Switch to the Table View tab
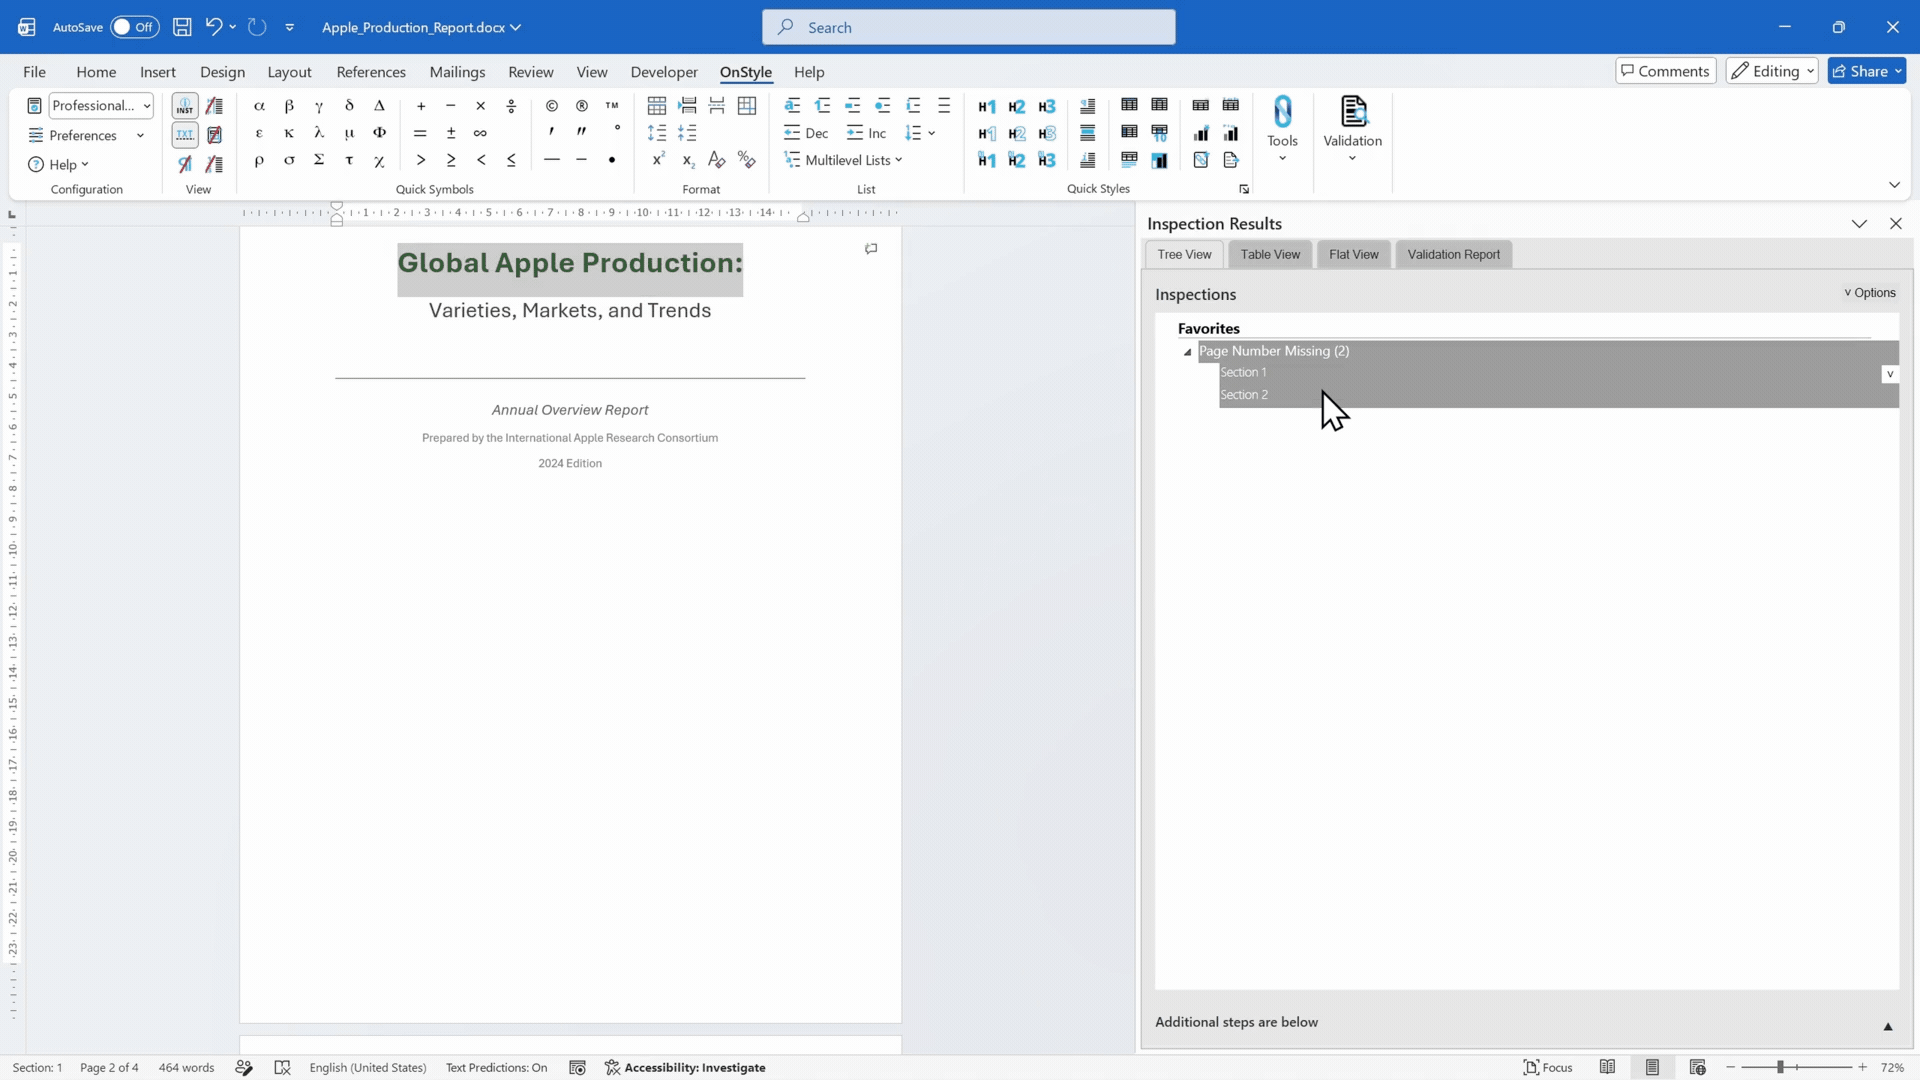This screenshot has width=1920, height=1080. coord(1270,254)
